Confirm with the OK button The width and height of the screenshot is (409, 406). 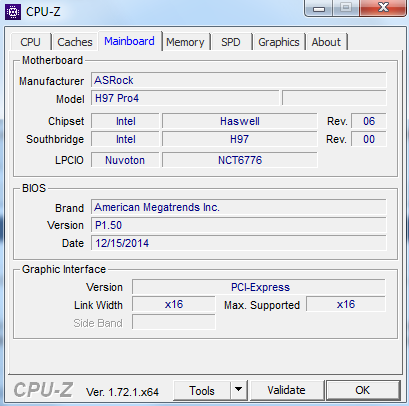point(363,390)
